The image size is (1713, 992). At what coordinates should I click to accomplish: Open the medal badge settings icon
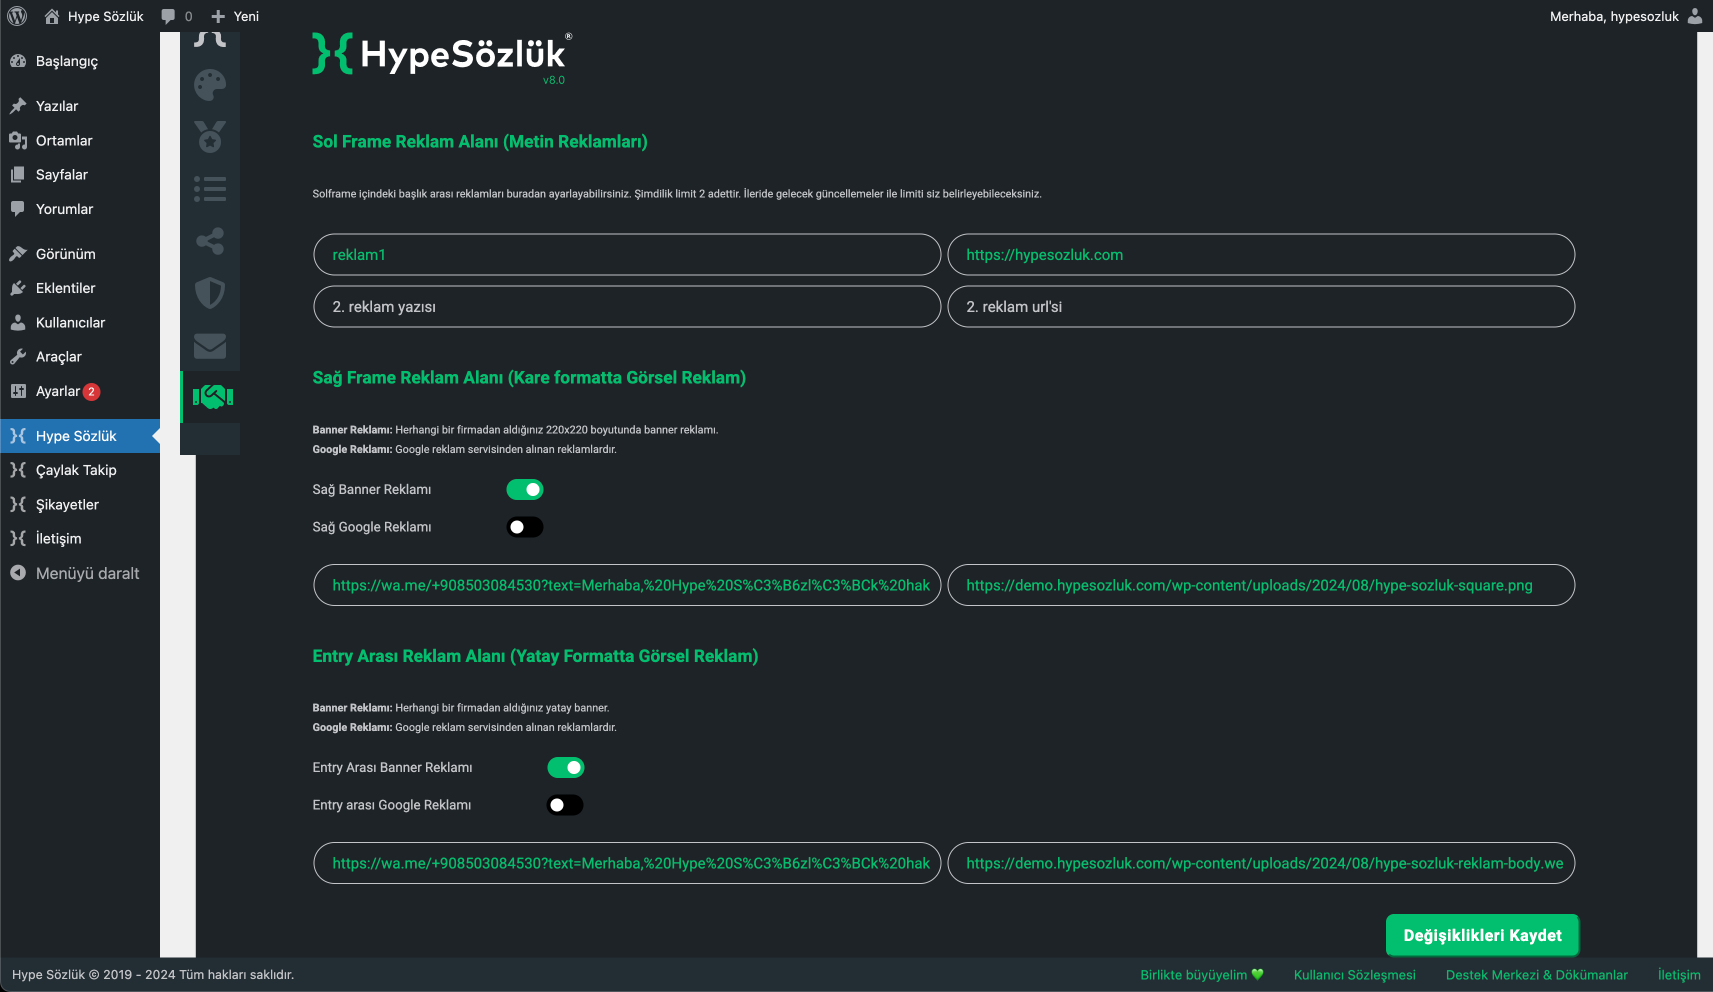[x=210, y=137]
